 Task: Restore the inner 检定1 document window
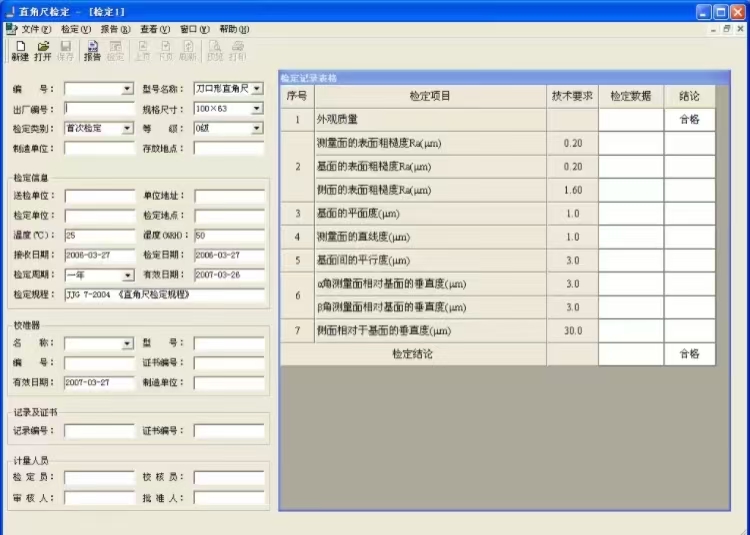point(727,29)
